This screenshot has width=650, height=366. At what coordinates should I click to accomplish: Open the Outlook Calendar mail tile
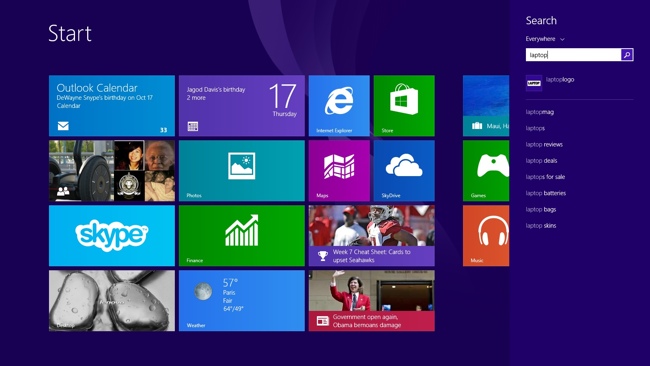[112, 106]
